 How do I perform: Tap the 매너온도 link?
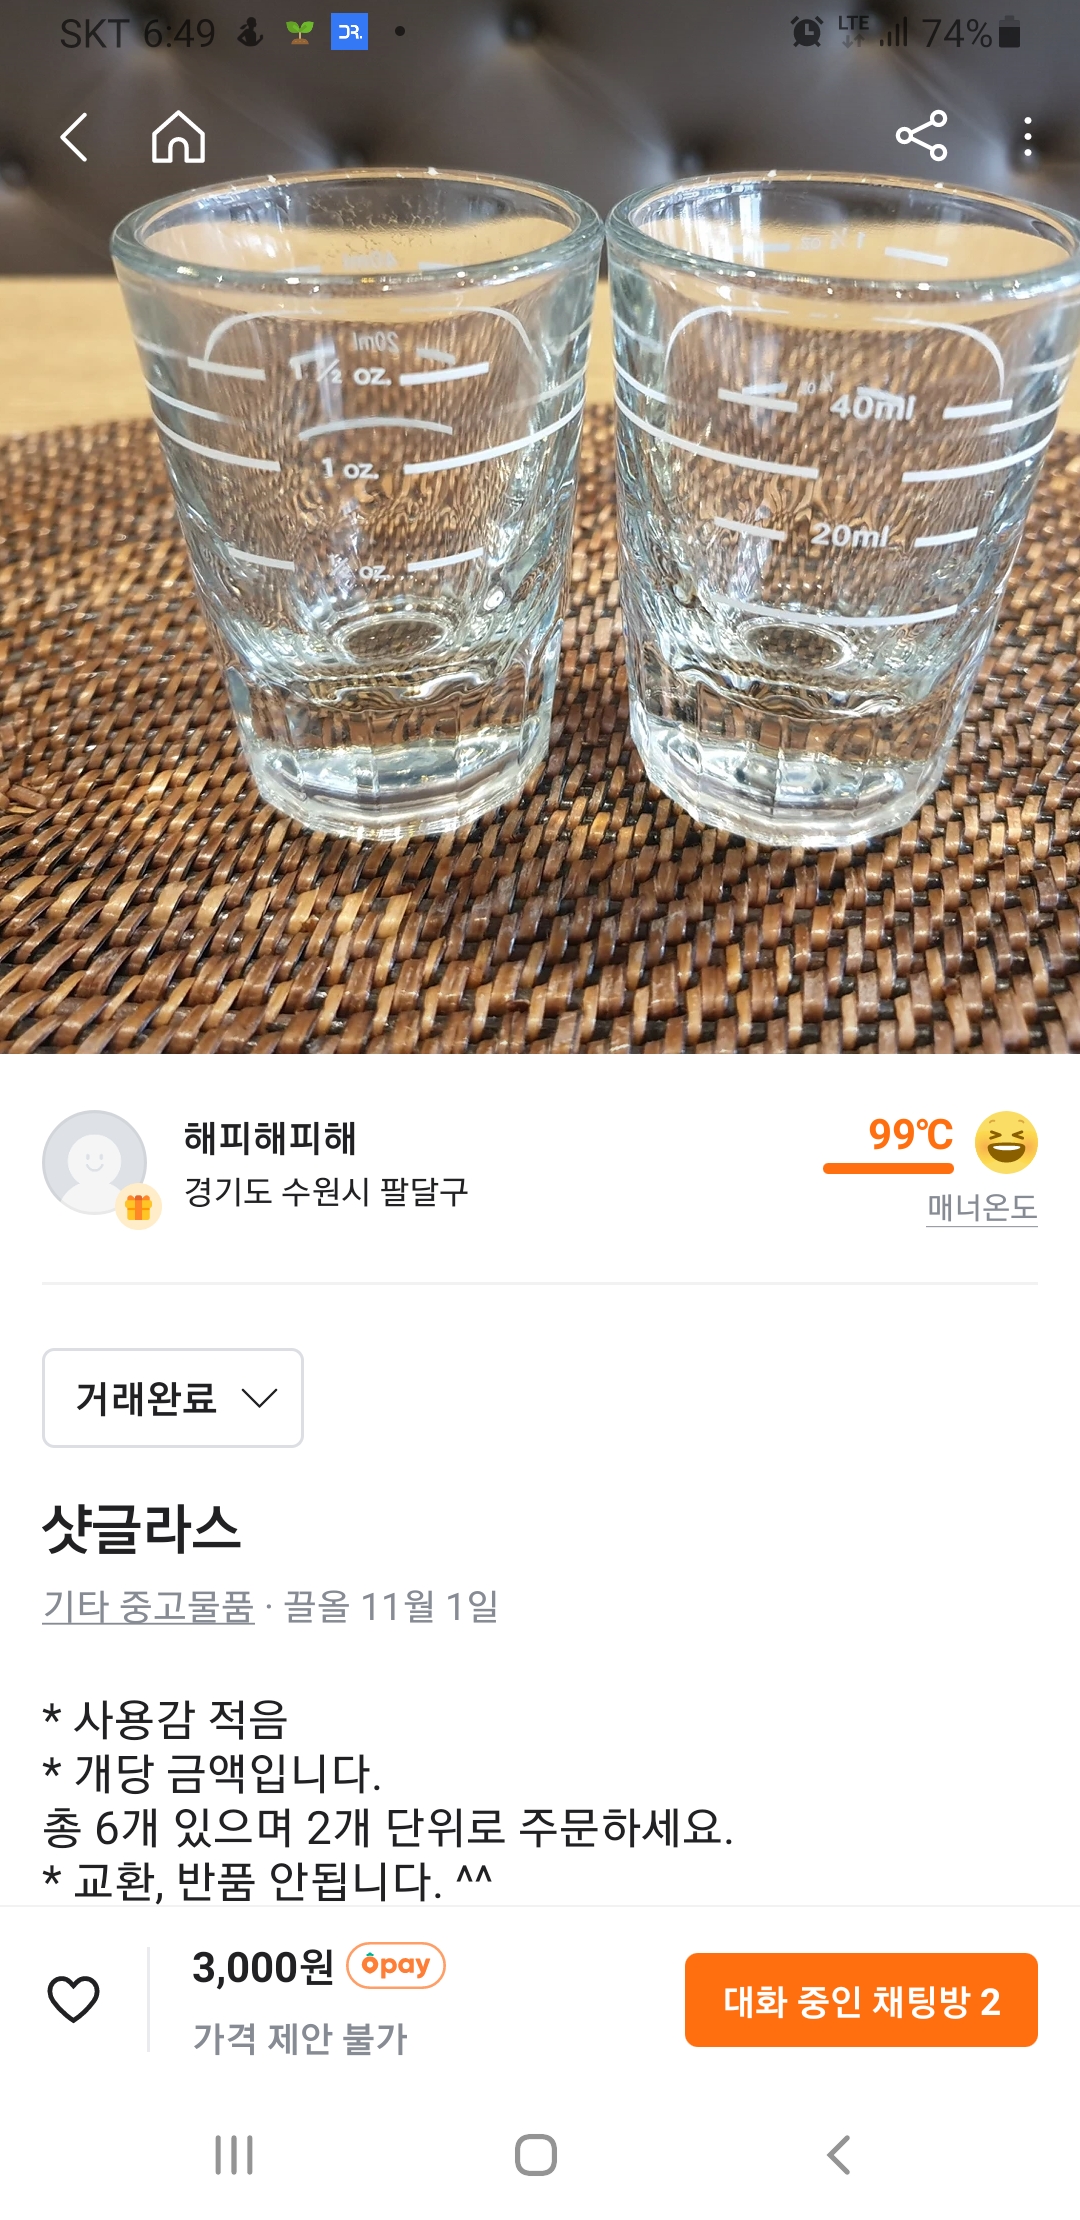tap(981, 1208)
